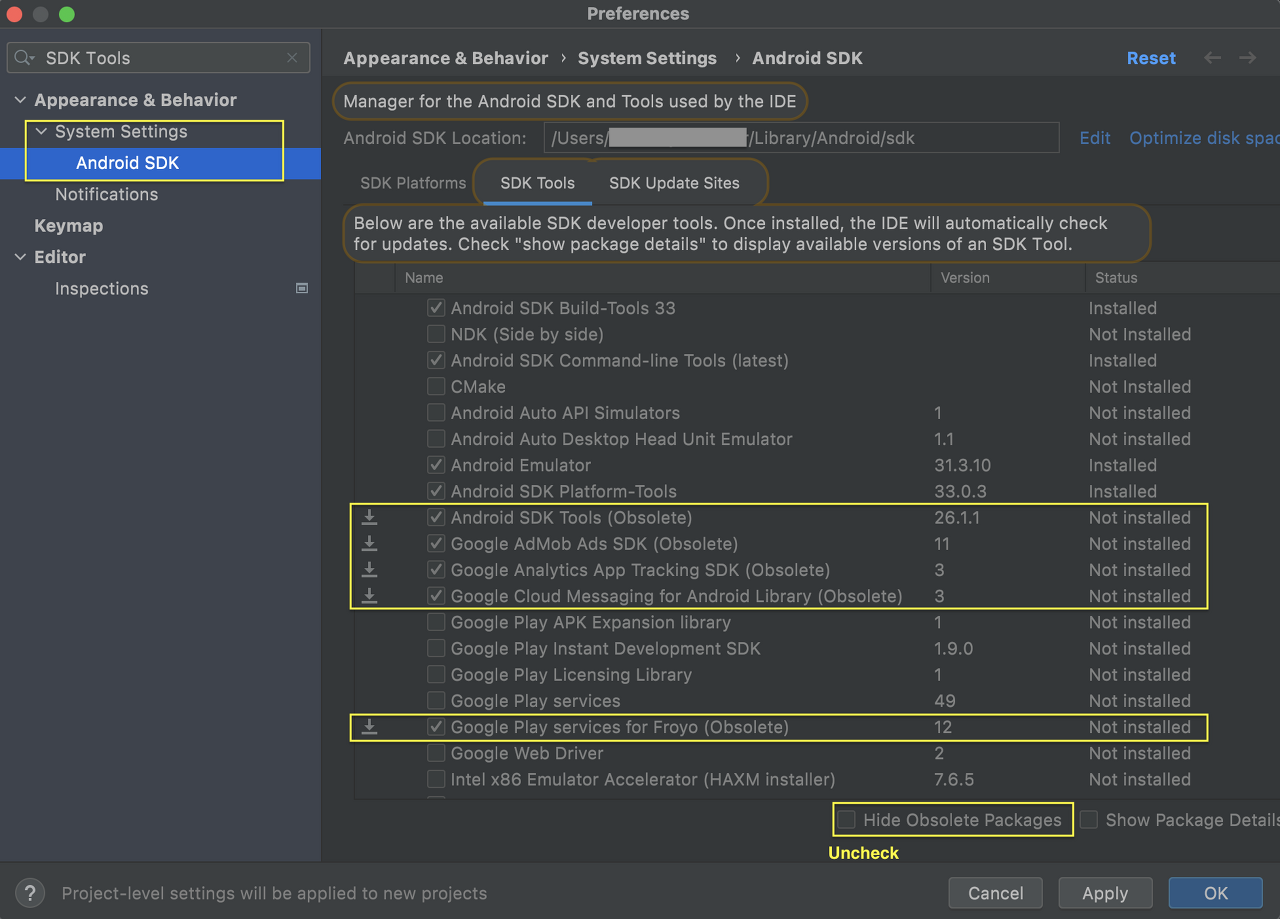Click download icon for Play services for Froyo
1280x919 pixels.
[369, 727]
